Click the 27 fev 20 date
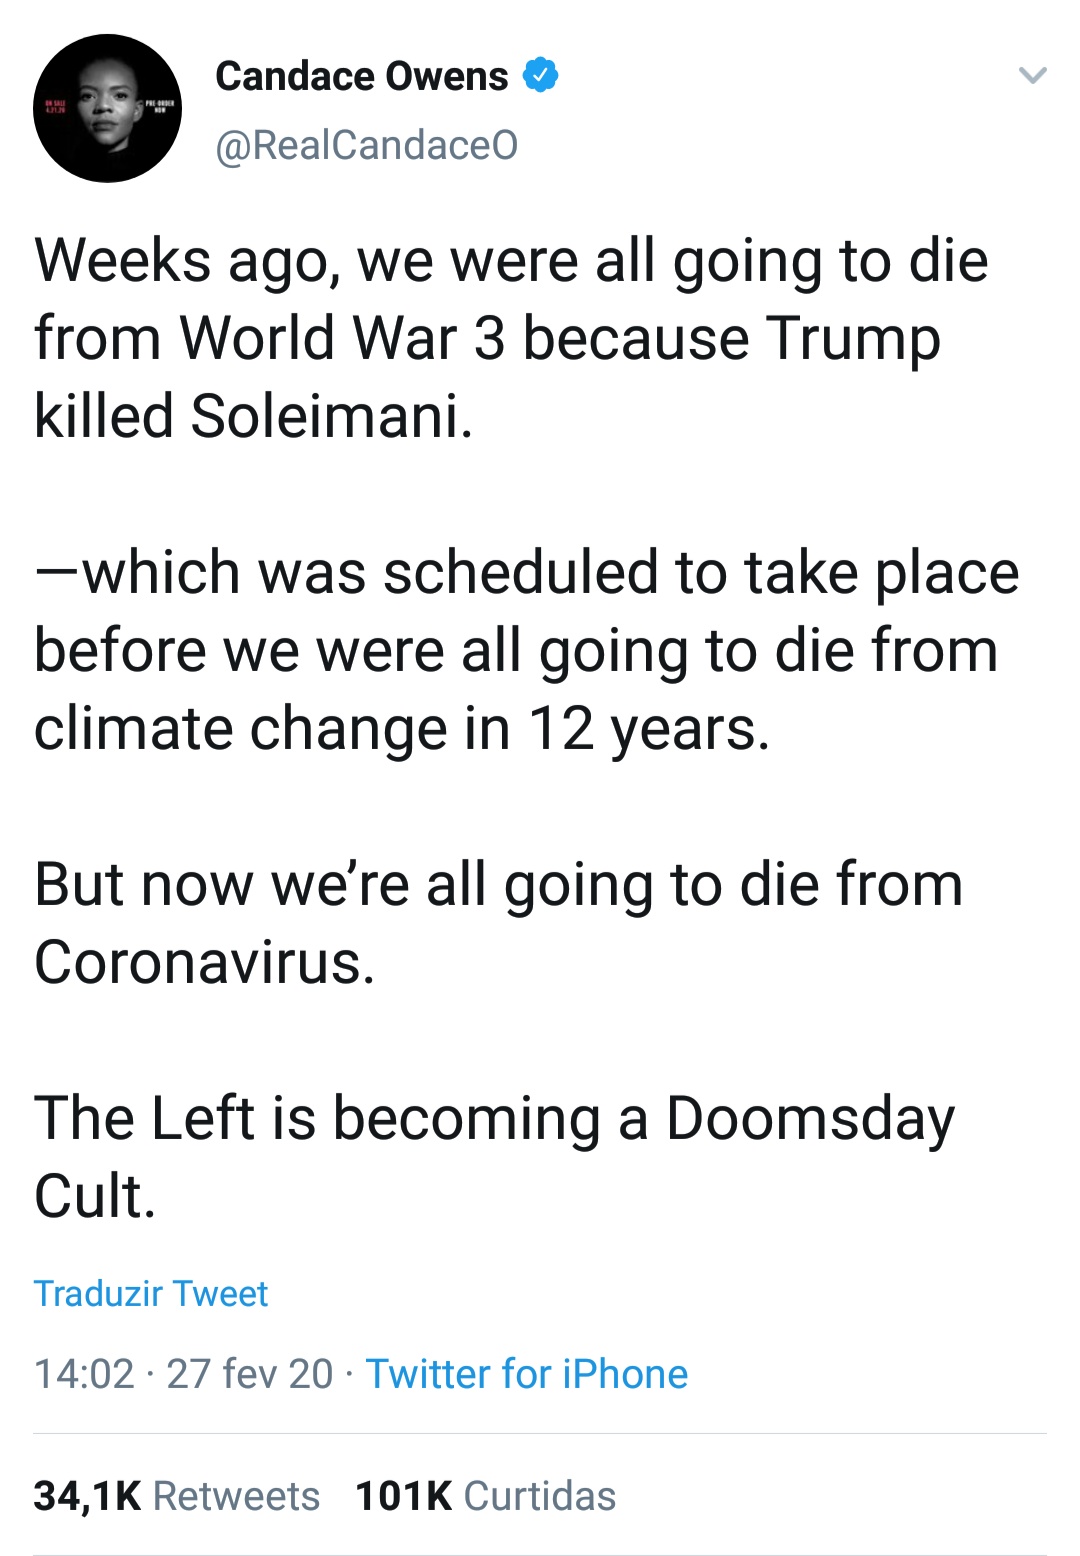Image resolution: width=1080 pixels, height=1556 pixels. [249, 1374]
